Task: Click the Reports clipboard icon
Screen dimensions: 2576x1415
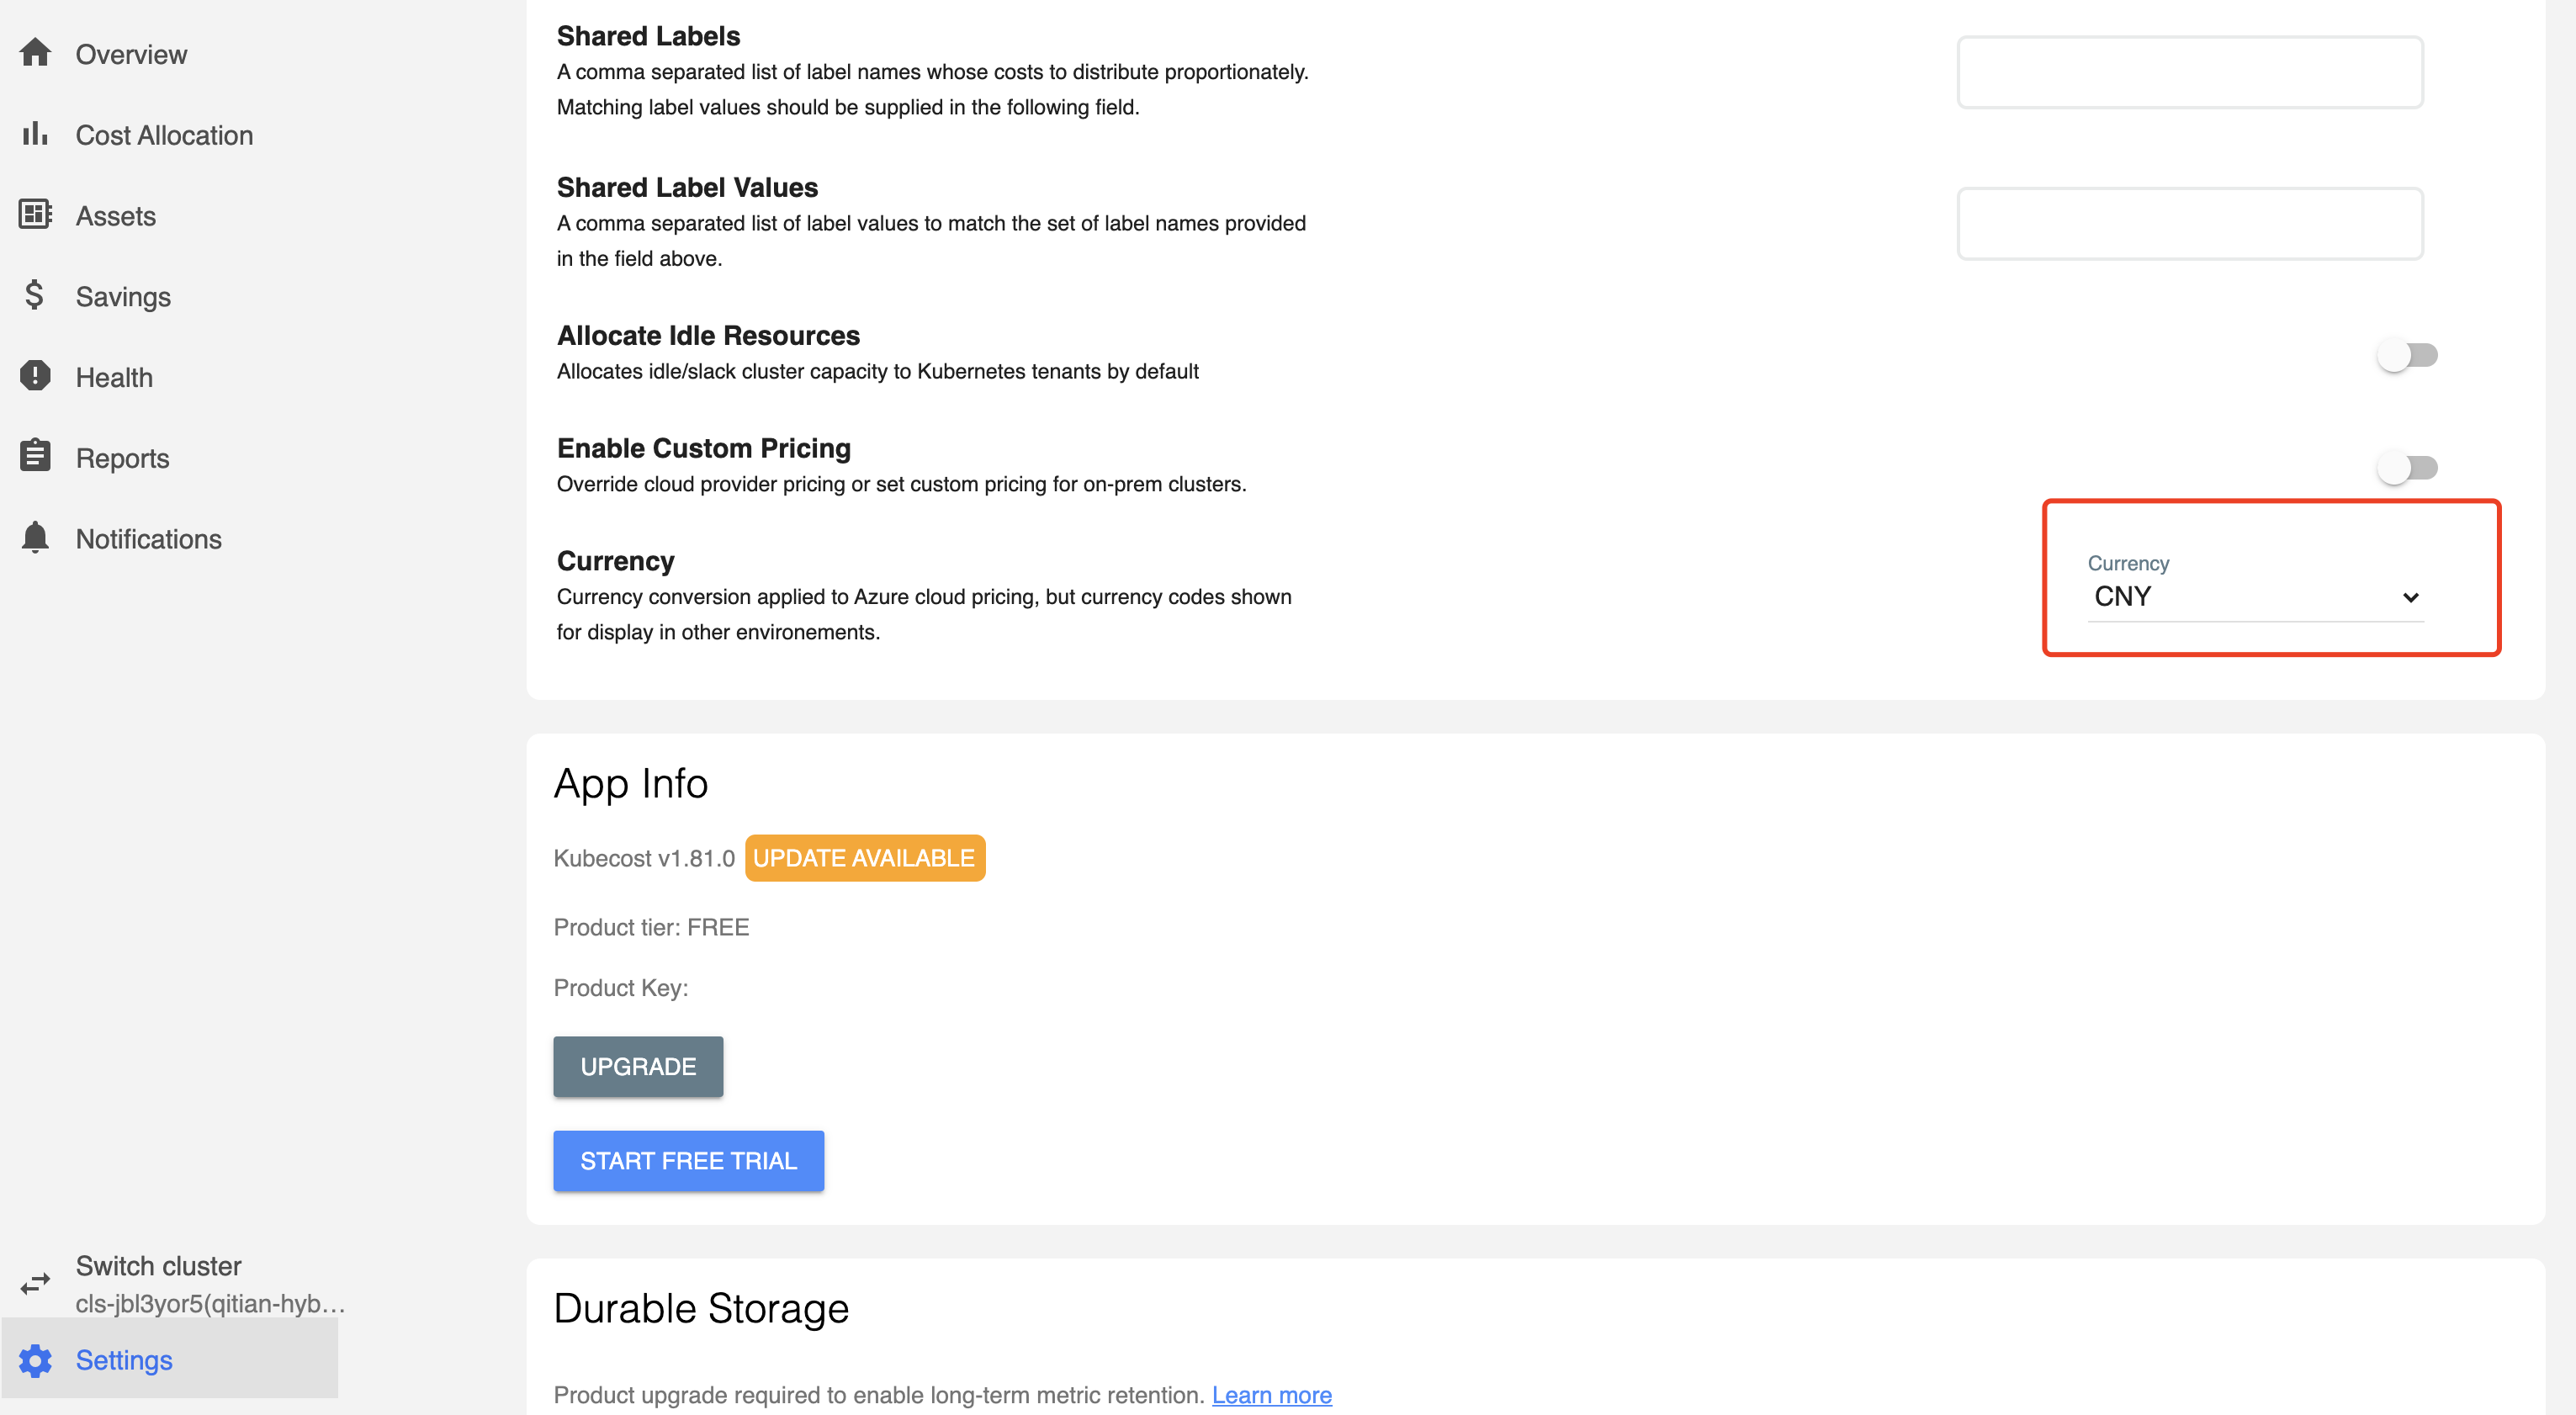Action: pos(35,457)
